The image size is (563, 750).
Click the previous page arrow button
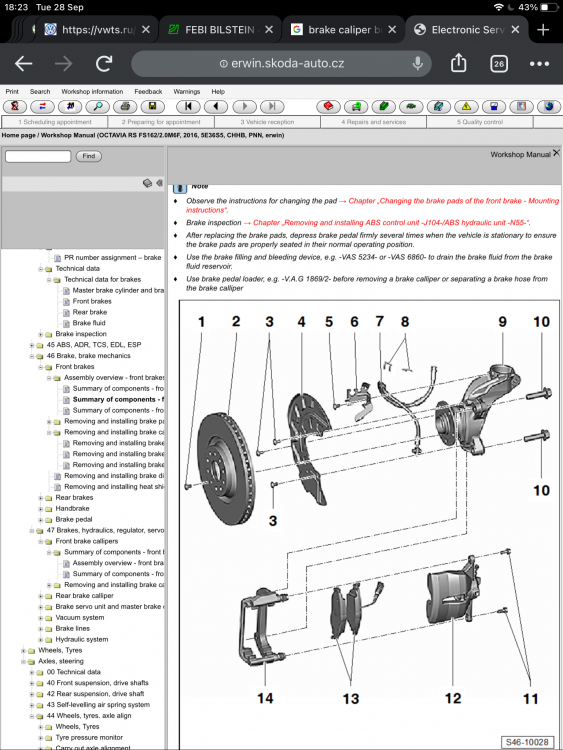click(216, 106)
